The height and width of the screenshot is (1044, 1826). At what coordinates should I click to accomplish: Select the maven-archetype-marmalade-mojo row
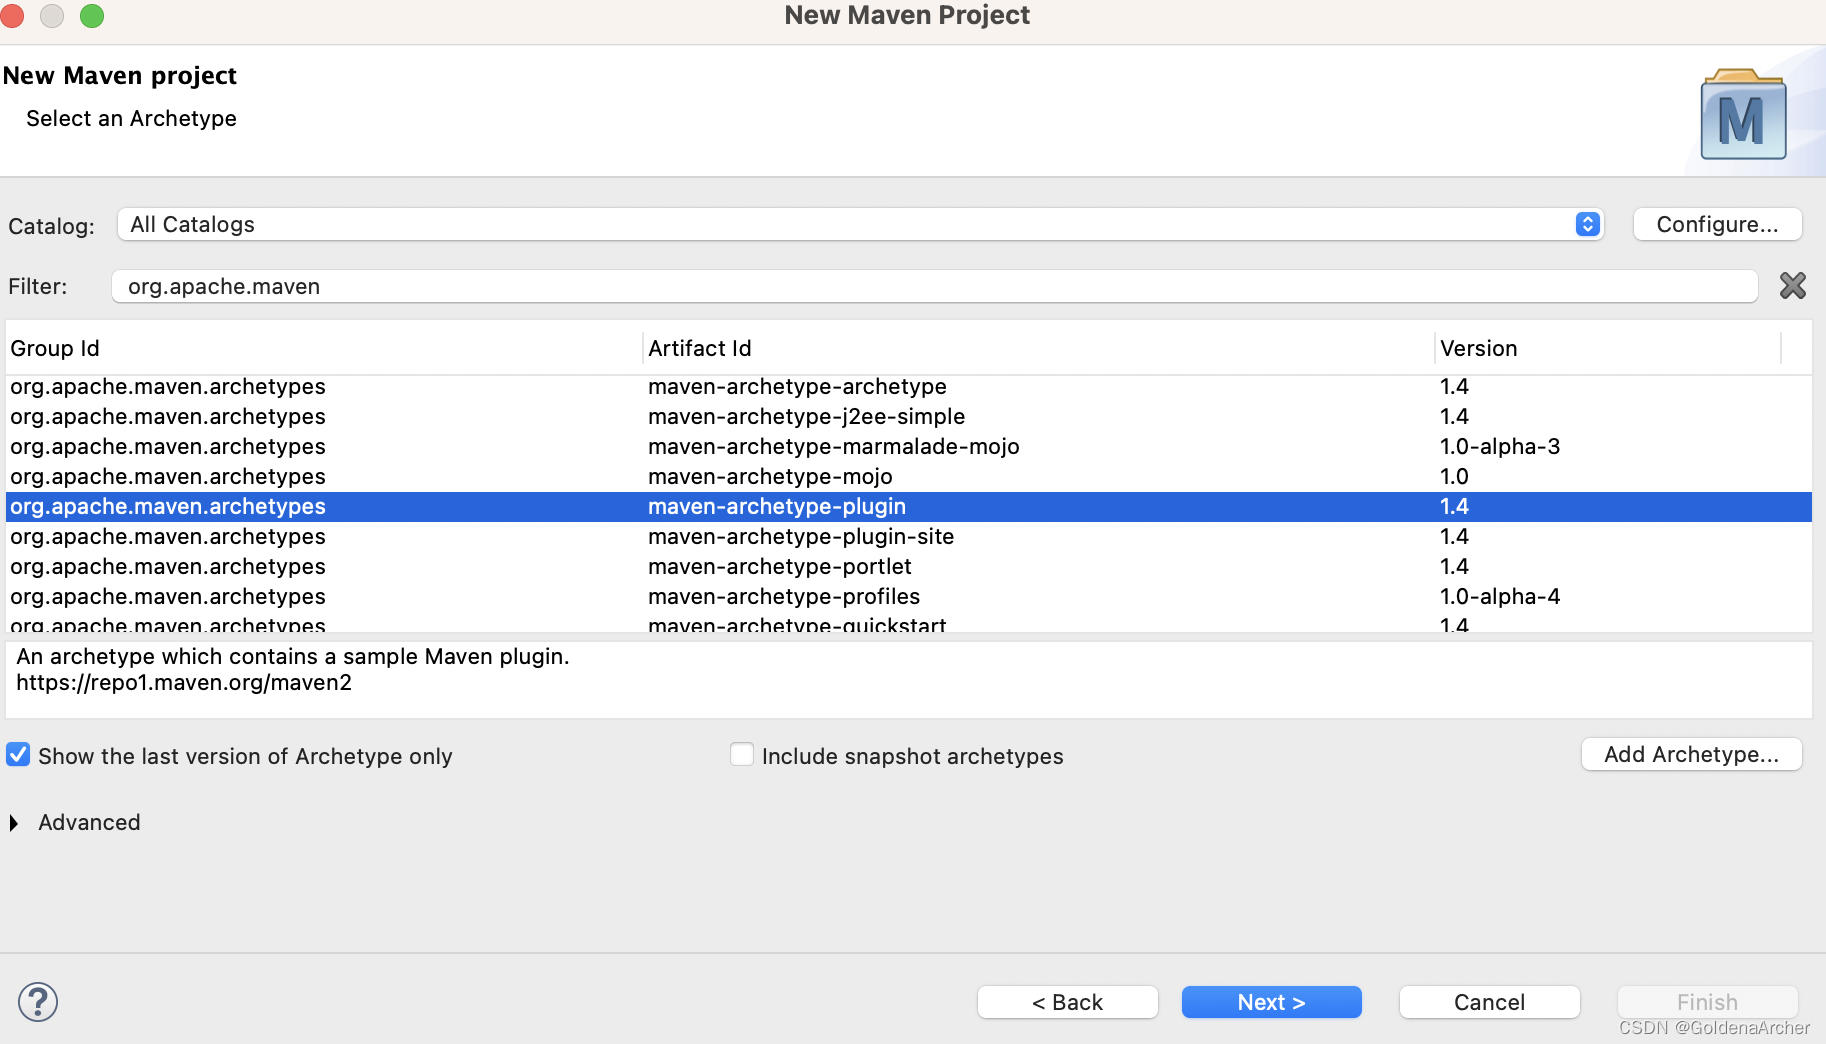coord(909,447)
